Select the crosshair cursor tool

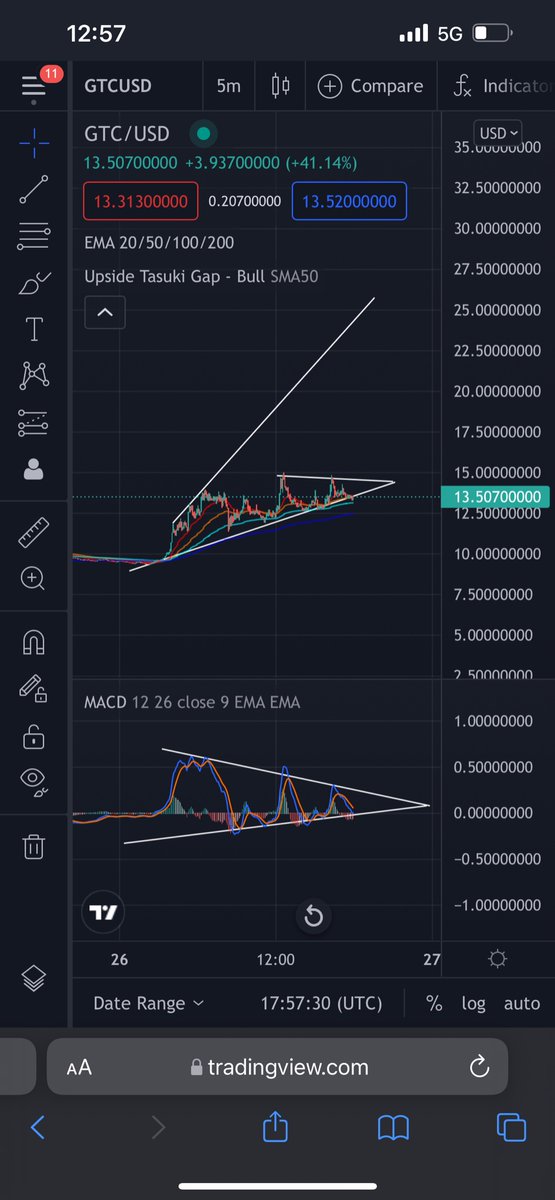click(34, 144)
